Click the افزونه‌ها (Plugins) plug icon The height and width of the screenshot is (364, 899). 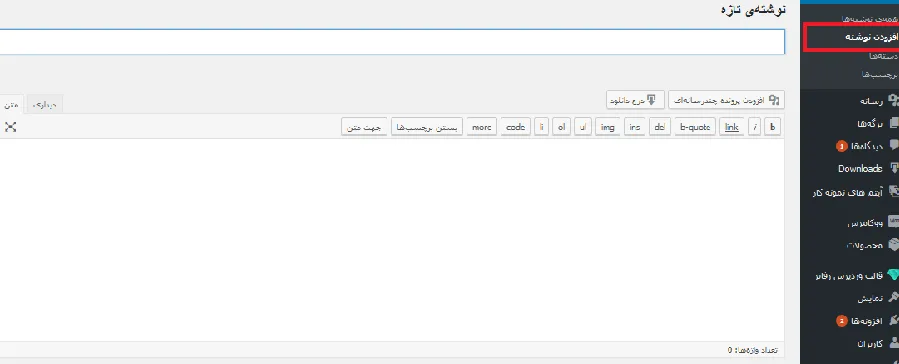893,321
